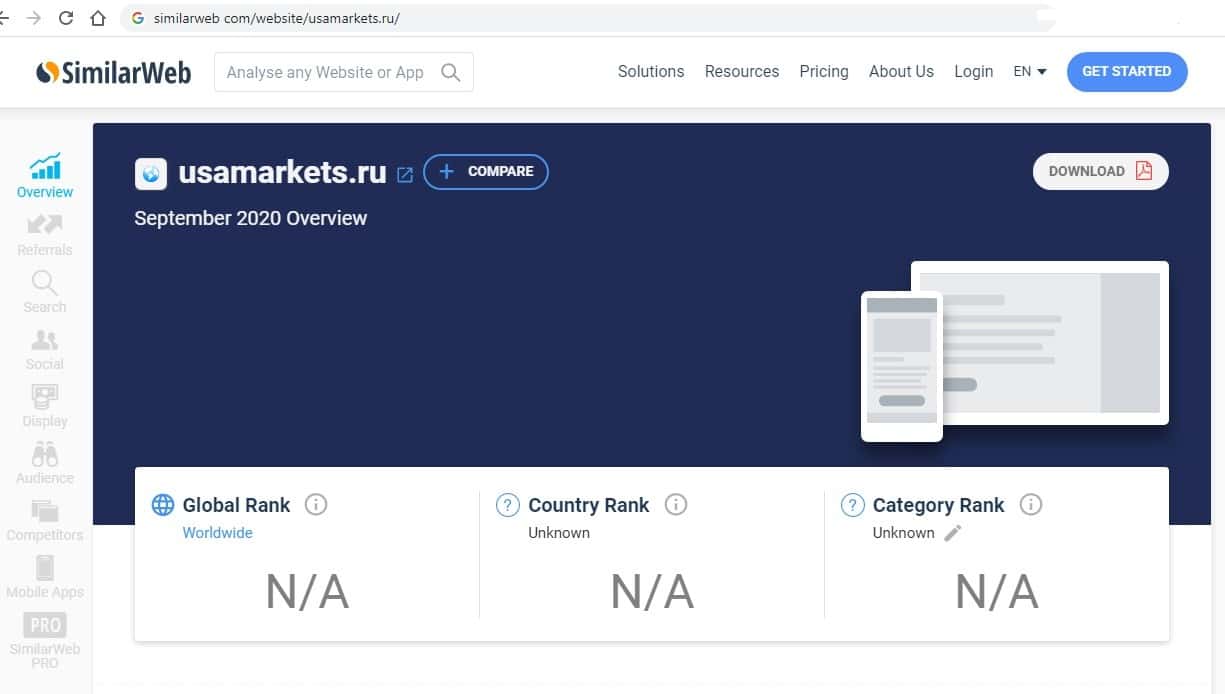Click the COMPARE button
The image size is (1225, 694).
coord(486,172)
